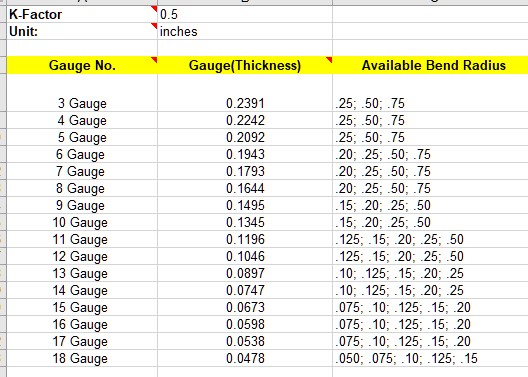The height and width of the screenshot is (377, 528).
Task: Click the 11 Gauge cell
Action: tap(82, 239)
